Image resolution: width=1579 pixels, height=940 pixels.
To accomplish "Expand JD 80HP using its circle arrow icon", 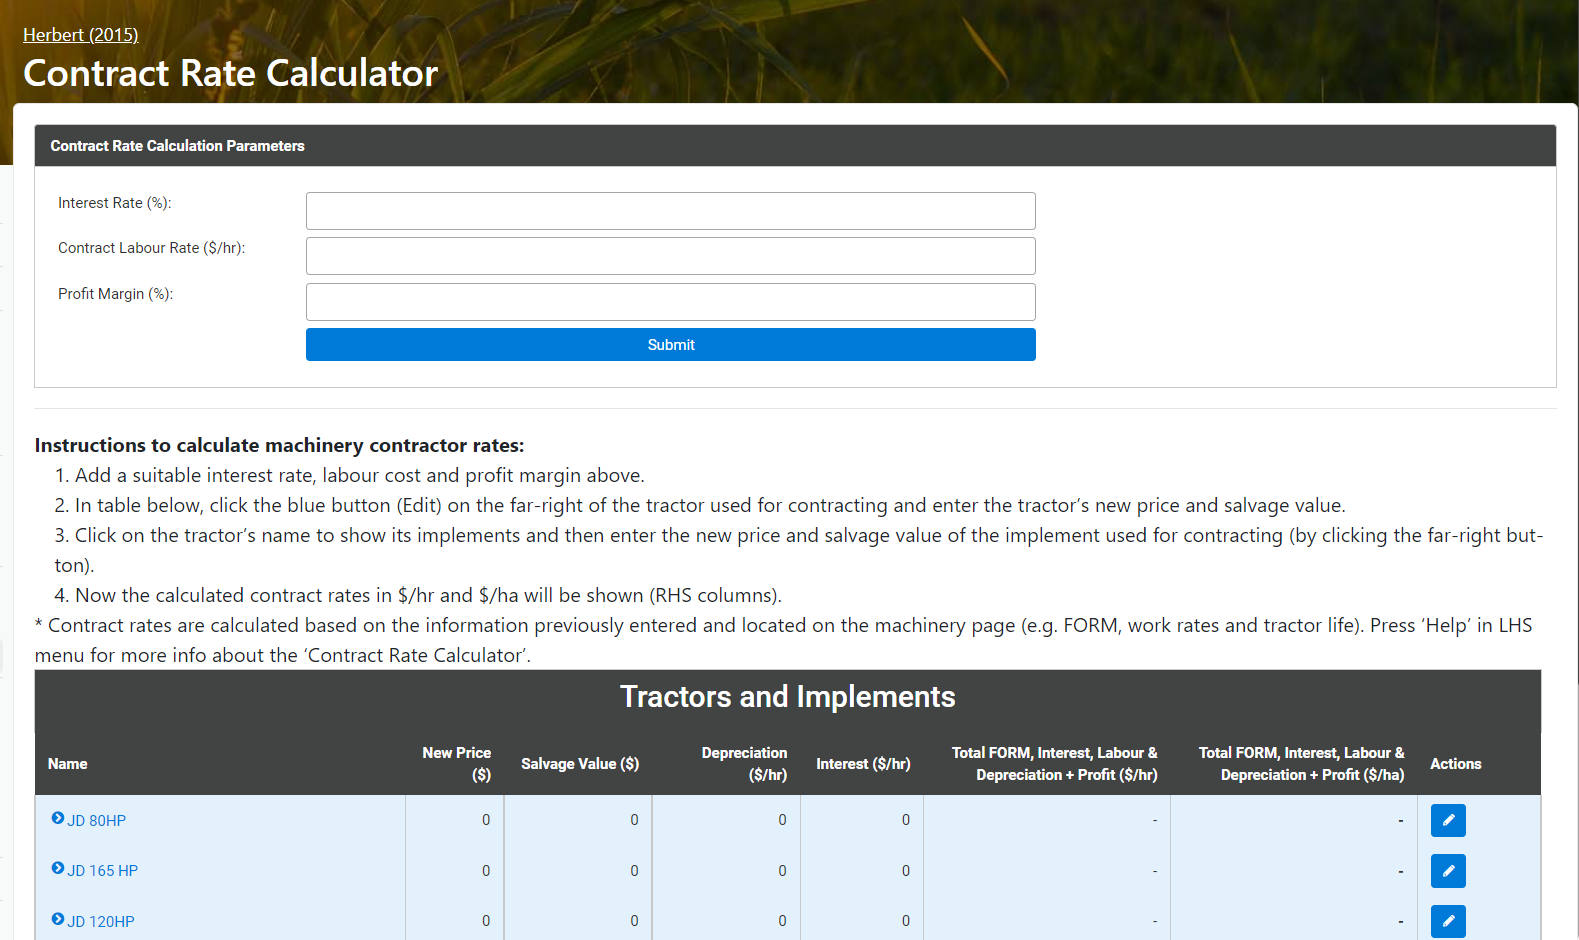I will coord(58,819).
